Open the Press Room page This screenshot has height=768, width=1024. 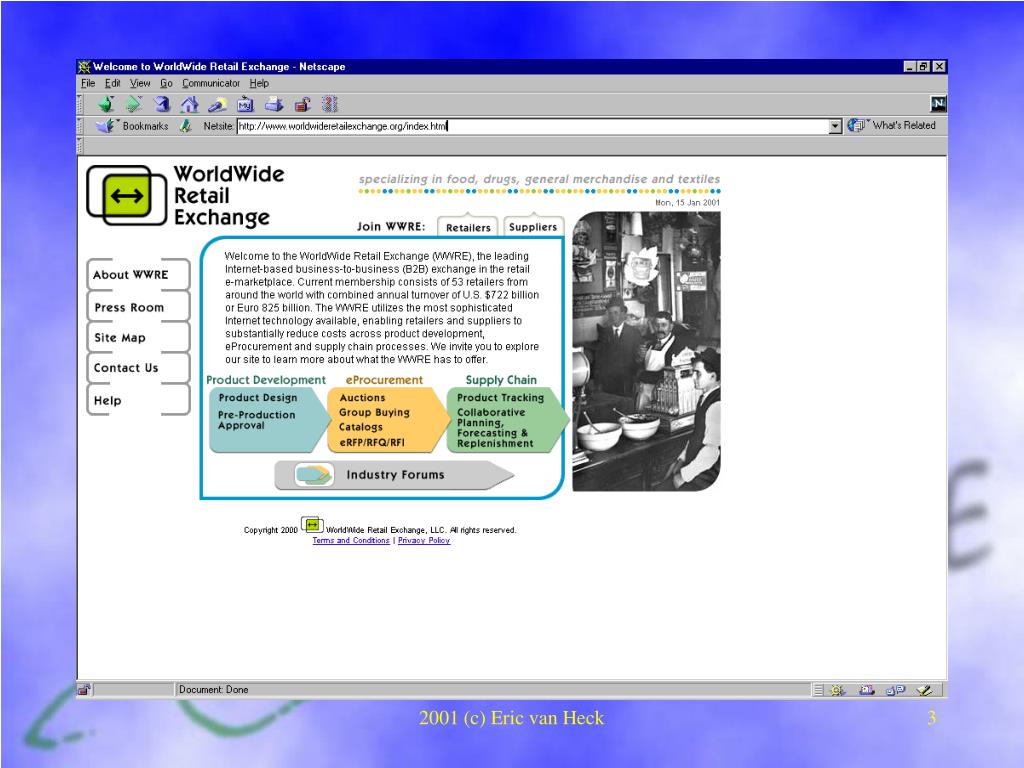tap(138, 306)
